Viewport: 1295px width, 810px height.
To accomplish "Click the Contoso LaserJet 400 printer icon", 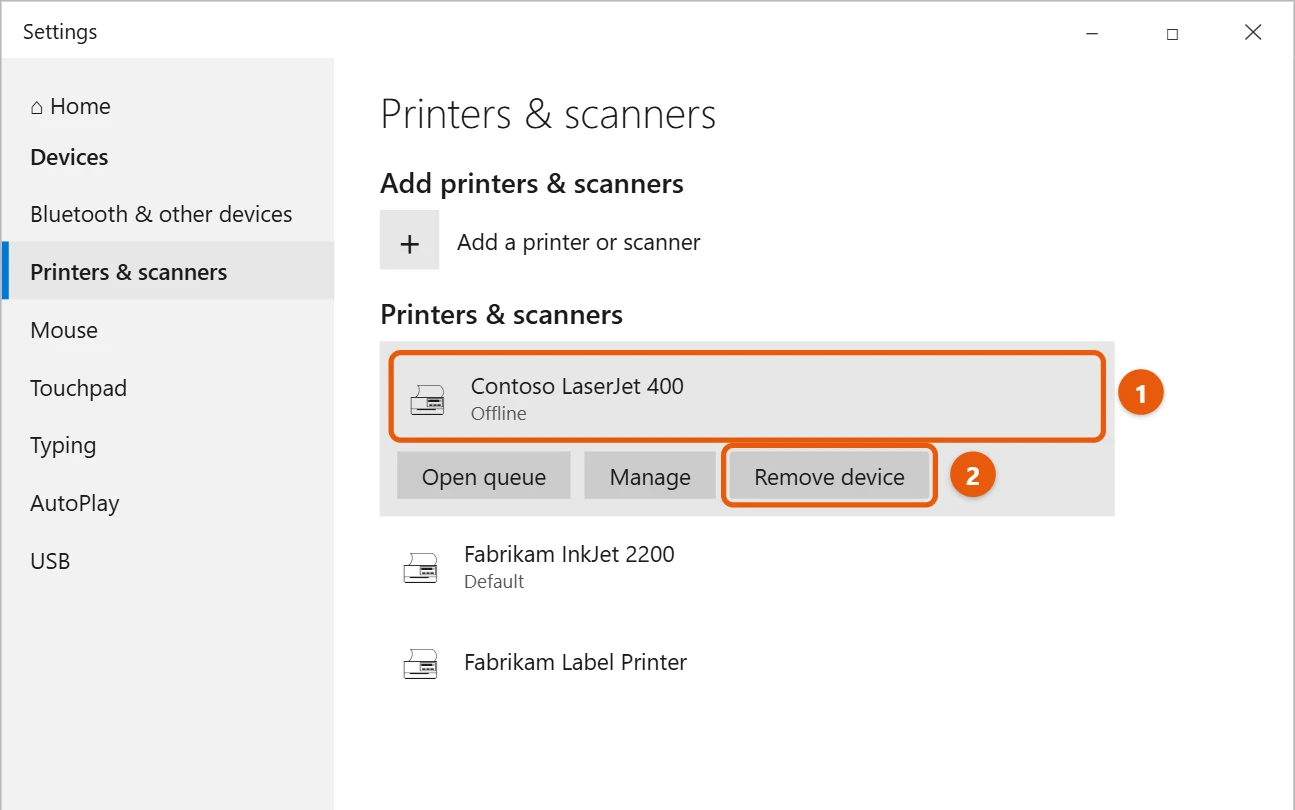I will point(427,399).
